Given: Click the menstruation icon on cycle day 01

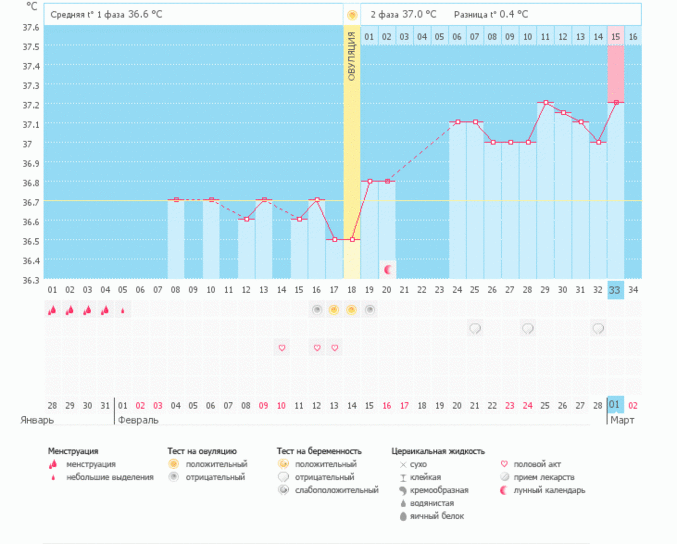Looking at the screenshot, I should (52, 310).
